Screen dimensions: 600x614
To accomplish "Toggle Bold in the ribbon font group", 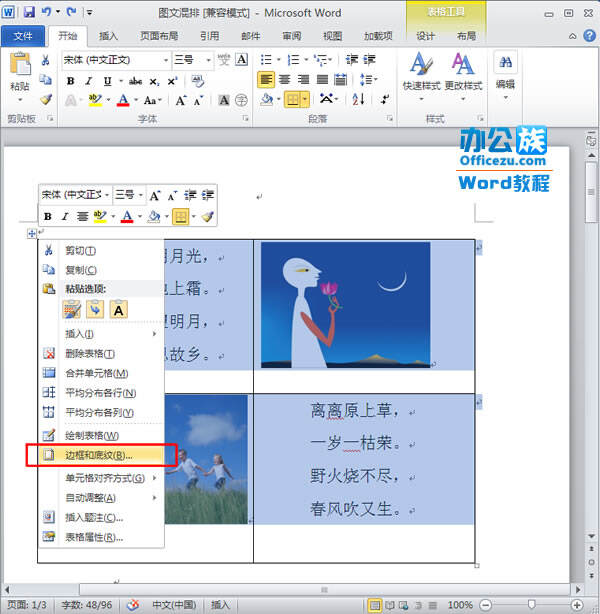I will coord(70,81).
